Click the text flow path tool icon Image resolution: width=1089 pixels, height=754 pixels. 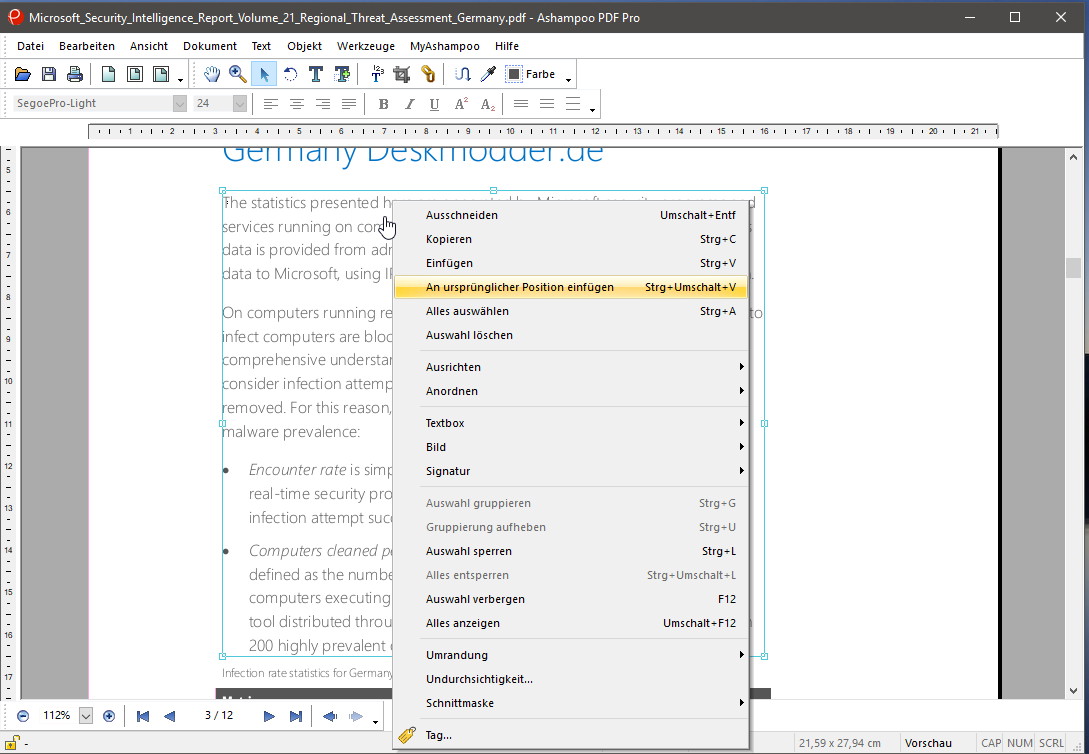(463, 74)
